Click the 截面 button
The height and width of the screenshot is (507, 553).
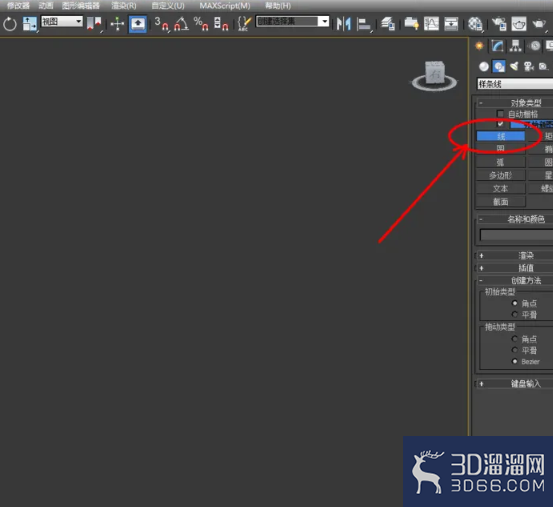pos(501,202)
